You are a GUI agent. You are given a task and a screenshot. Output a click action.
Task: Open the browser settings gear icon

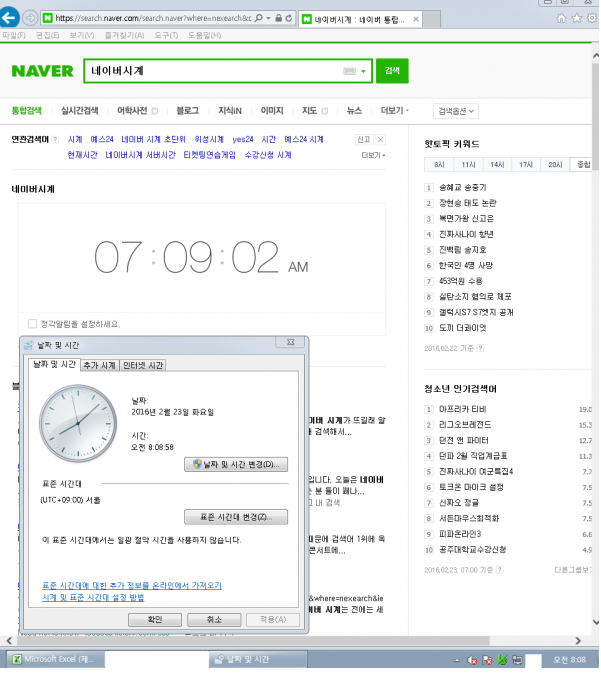coord(592,18)
